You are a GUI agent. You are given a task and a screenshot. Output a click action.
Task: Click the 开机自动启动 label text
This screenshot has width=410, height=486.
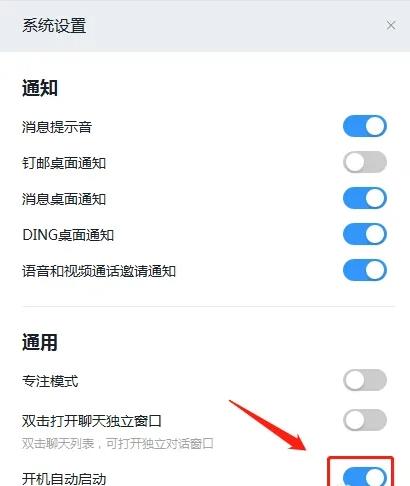64,479
